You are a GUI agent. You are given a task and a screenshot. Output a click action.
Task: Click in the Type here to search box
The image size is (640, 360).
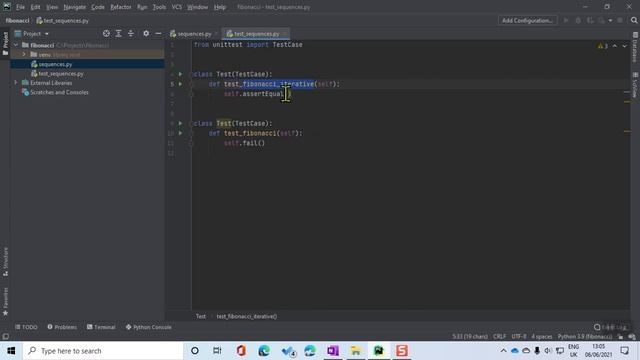click(x=103, y=351)
